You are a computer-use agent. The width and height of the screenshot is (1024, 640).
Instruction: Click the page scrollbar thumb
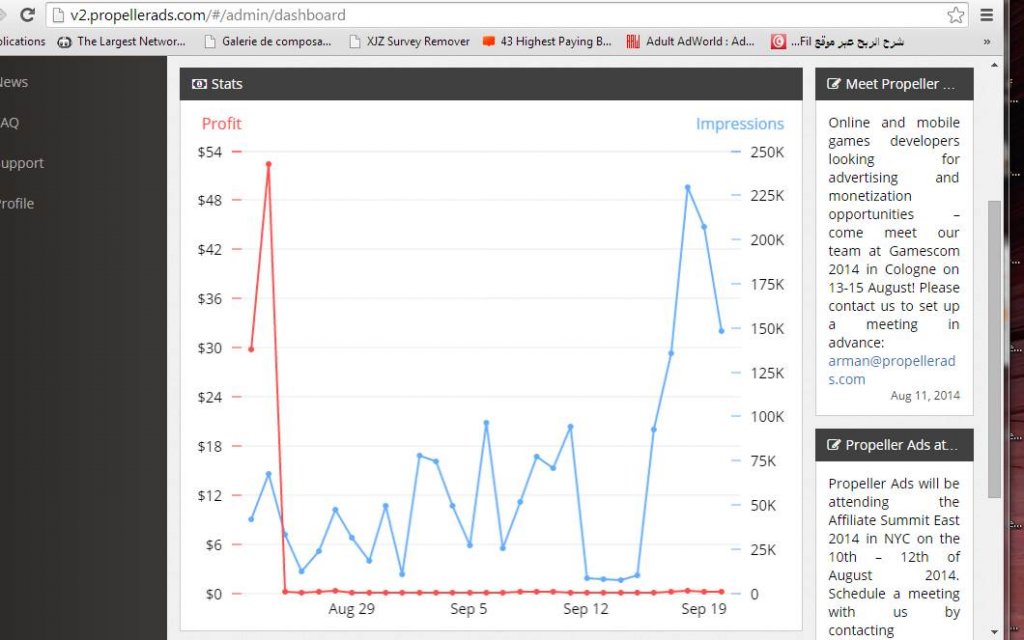point(994,349)
